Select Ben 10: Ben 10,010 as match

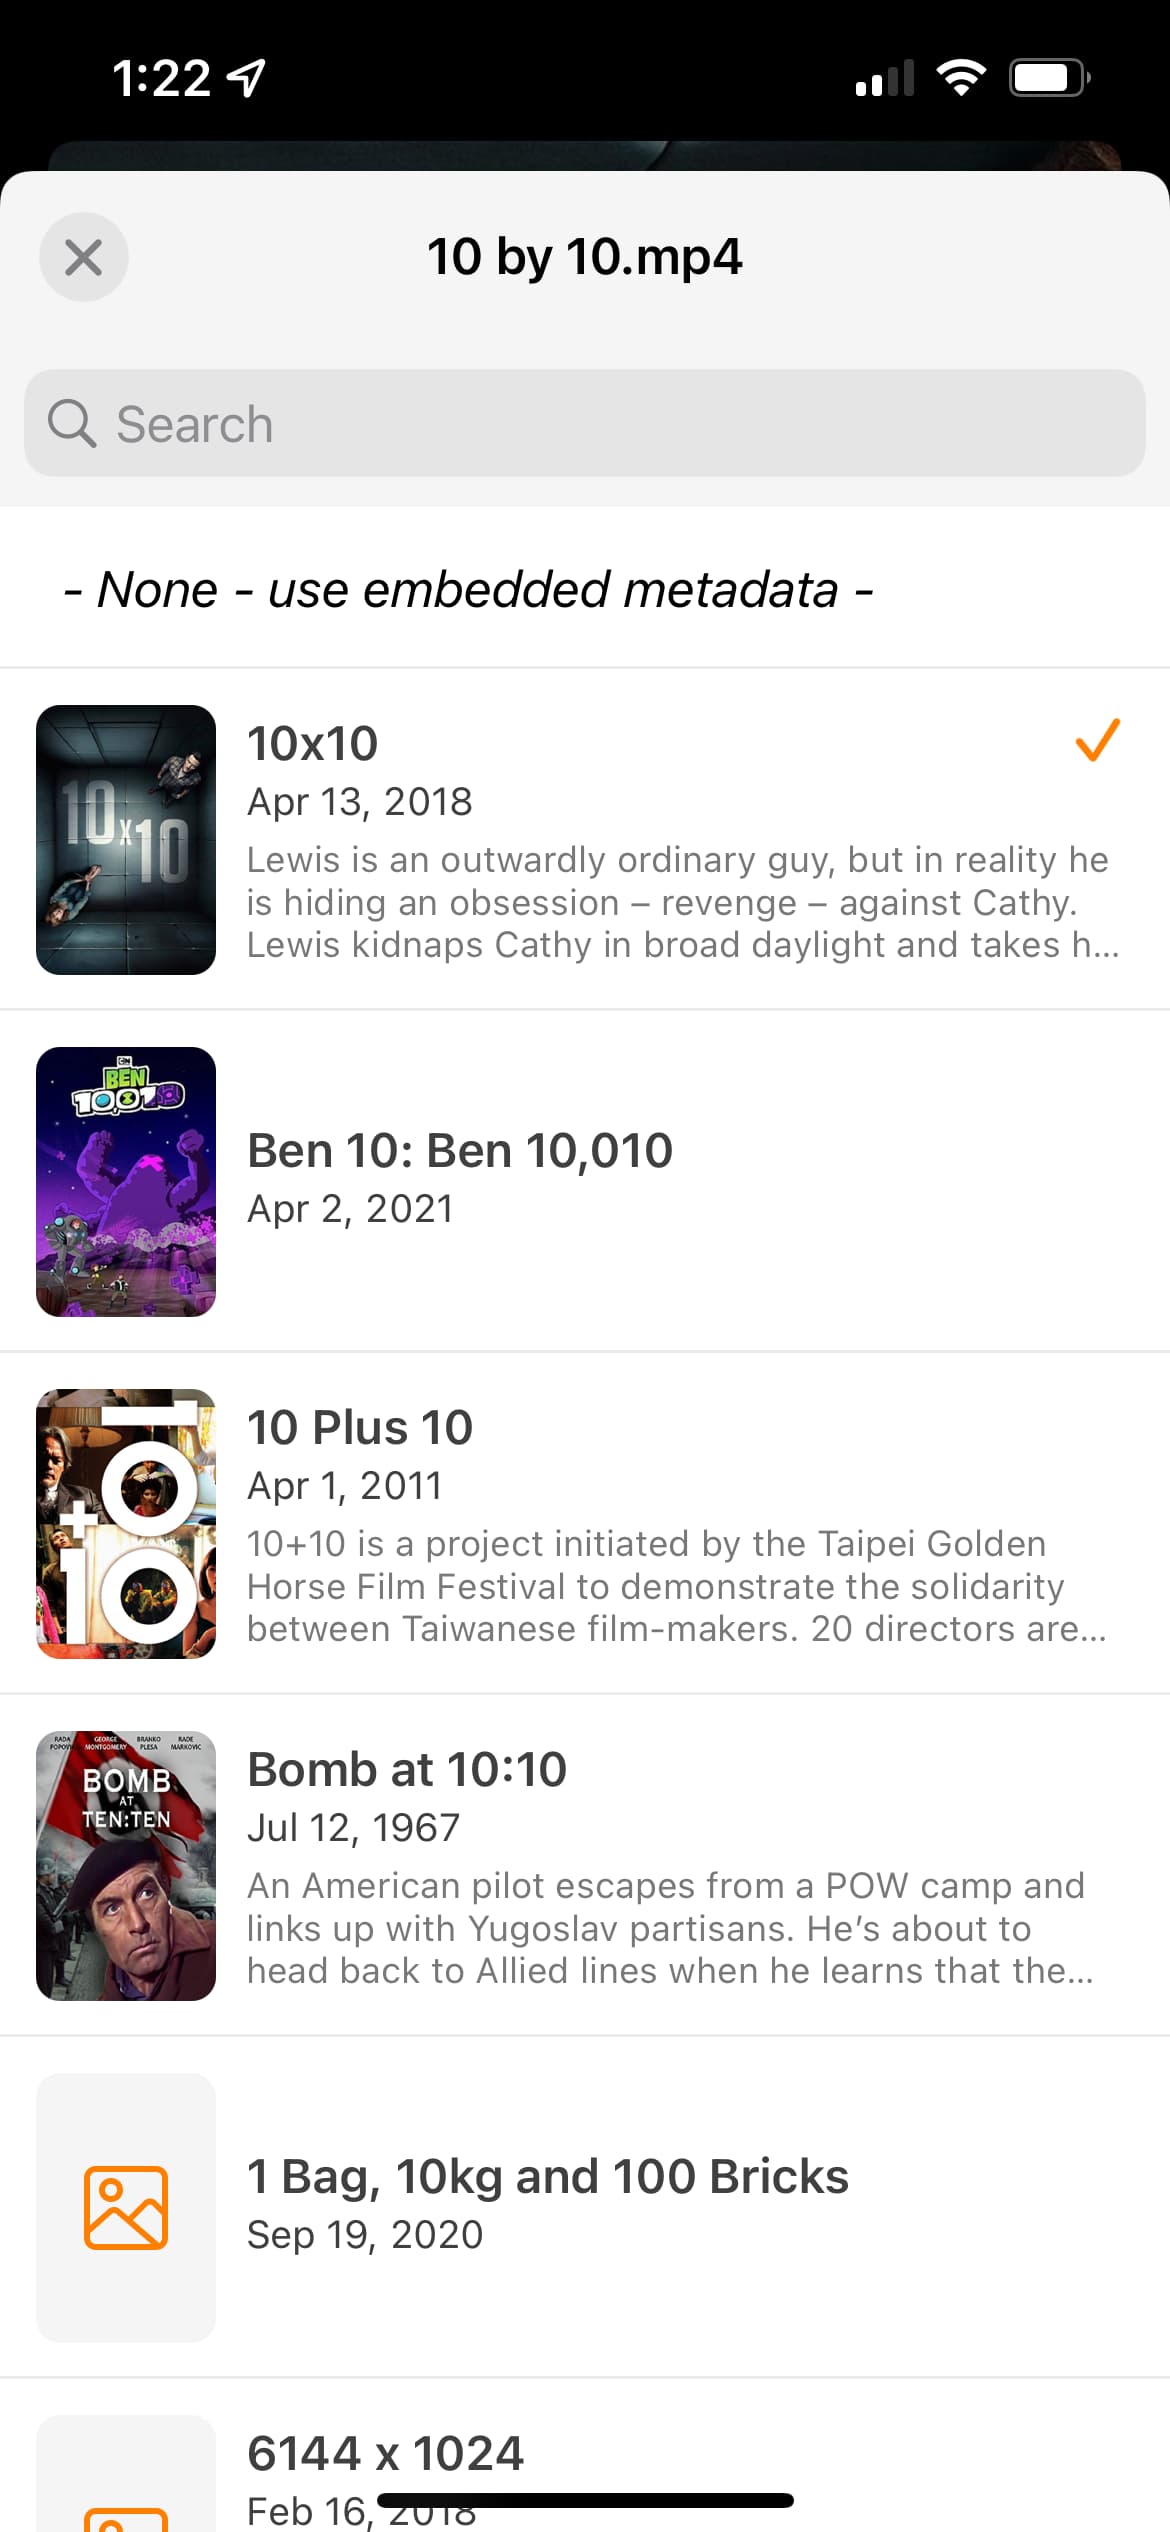[x=585, y=1182]
